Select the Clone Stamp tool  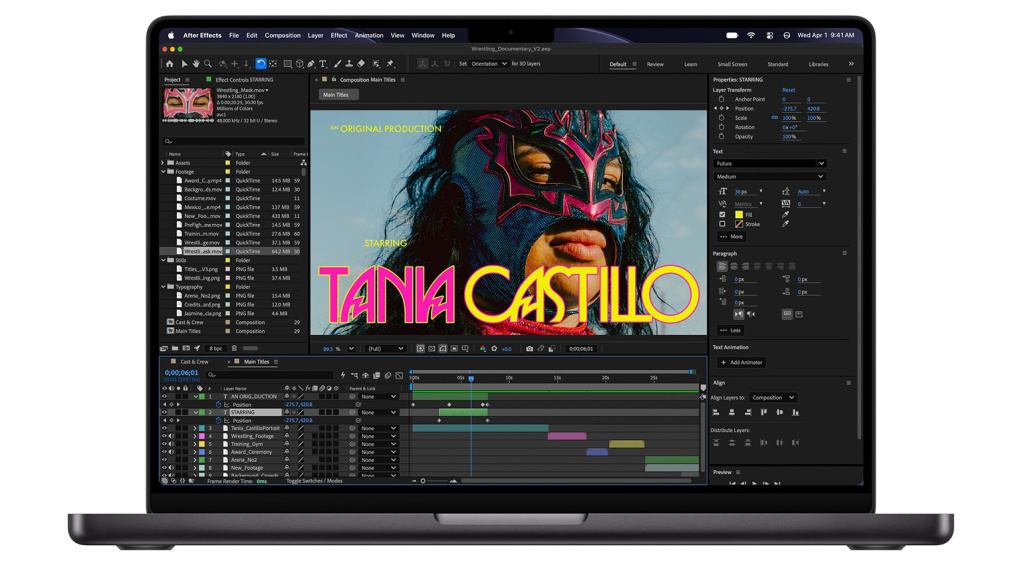pyautogui.click(x=349, y=64)
